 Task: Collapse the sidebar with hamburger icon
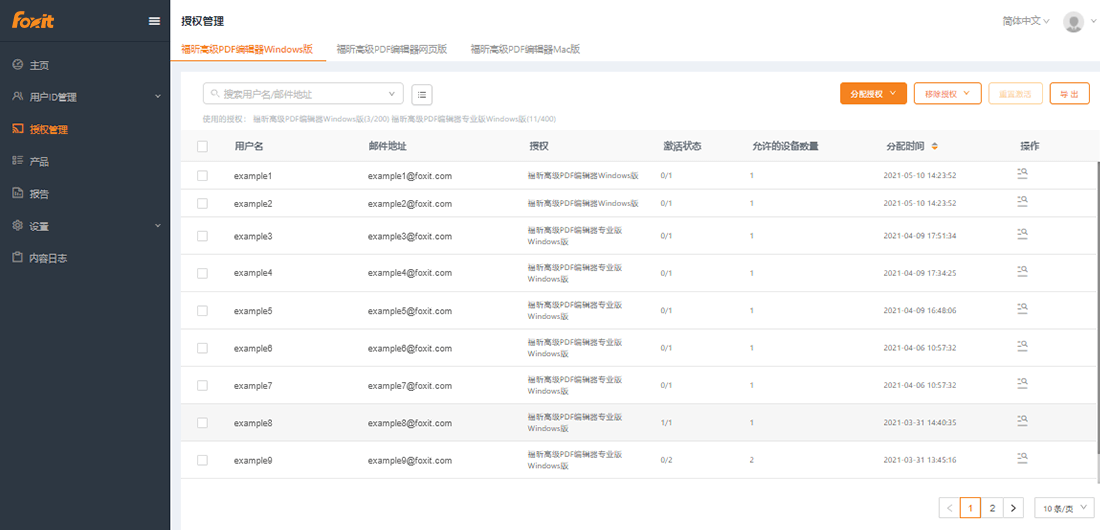click(154, 21)
